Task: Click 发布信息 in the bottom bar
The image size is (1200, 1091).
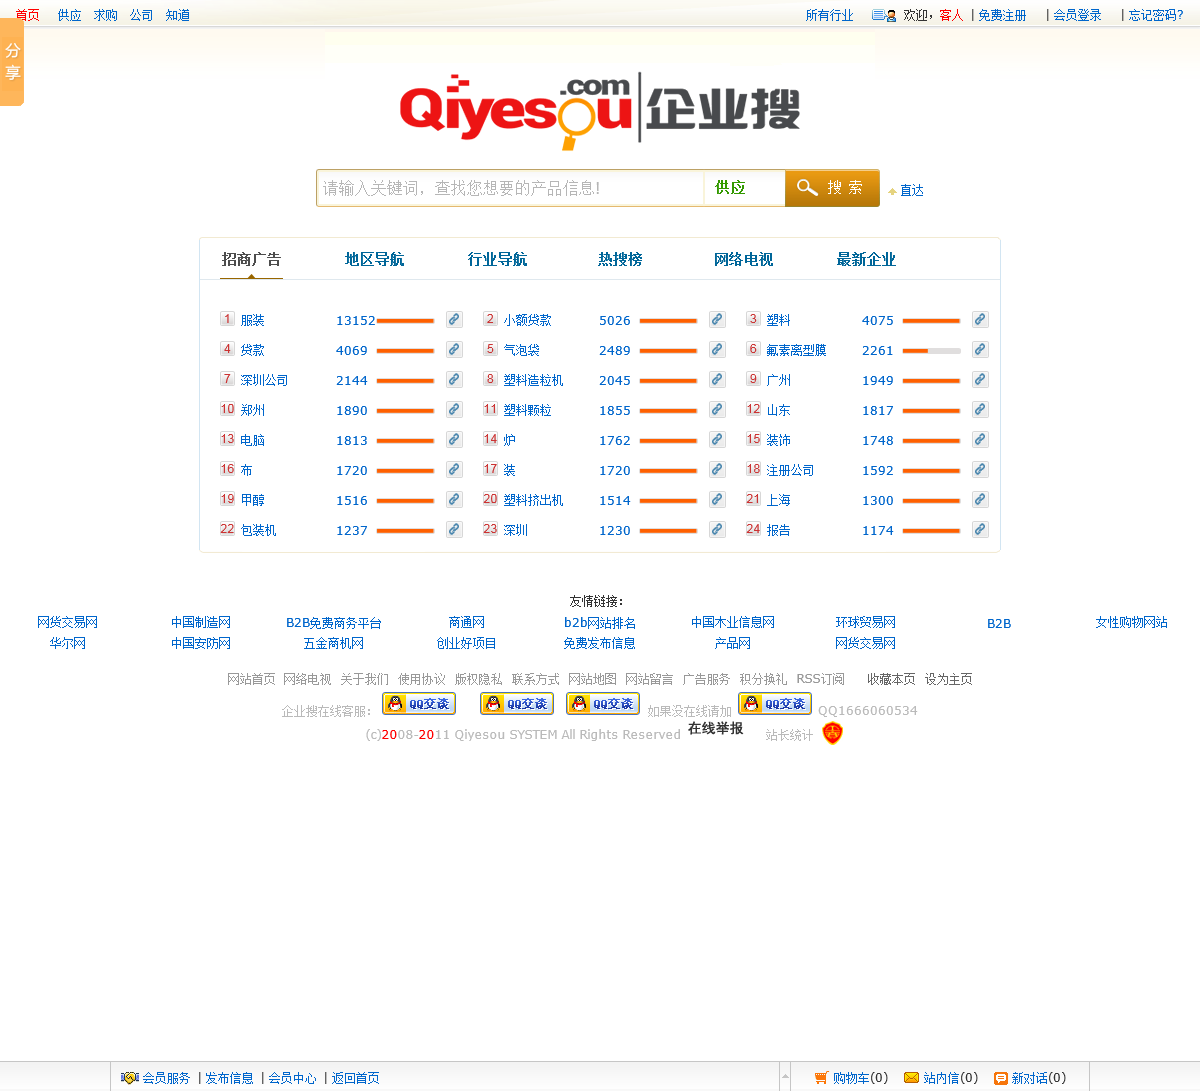Action: coord(230,1078)
